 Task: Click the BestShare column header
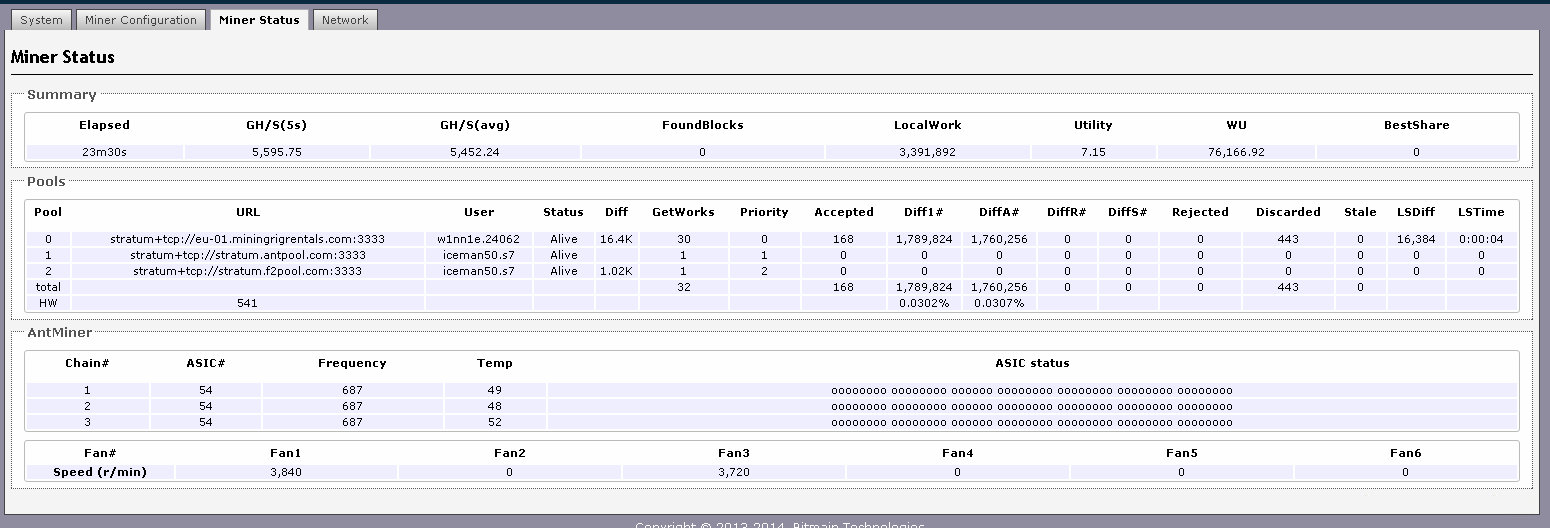[x=1416, y=125]
